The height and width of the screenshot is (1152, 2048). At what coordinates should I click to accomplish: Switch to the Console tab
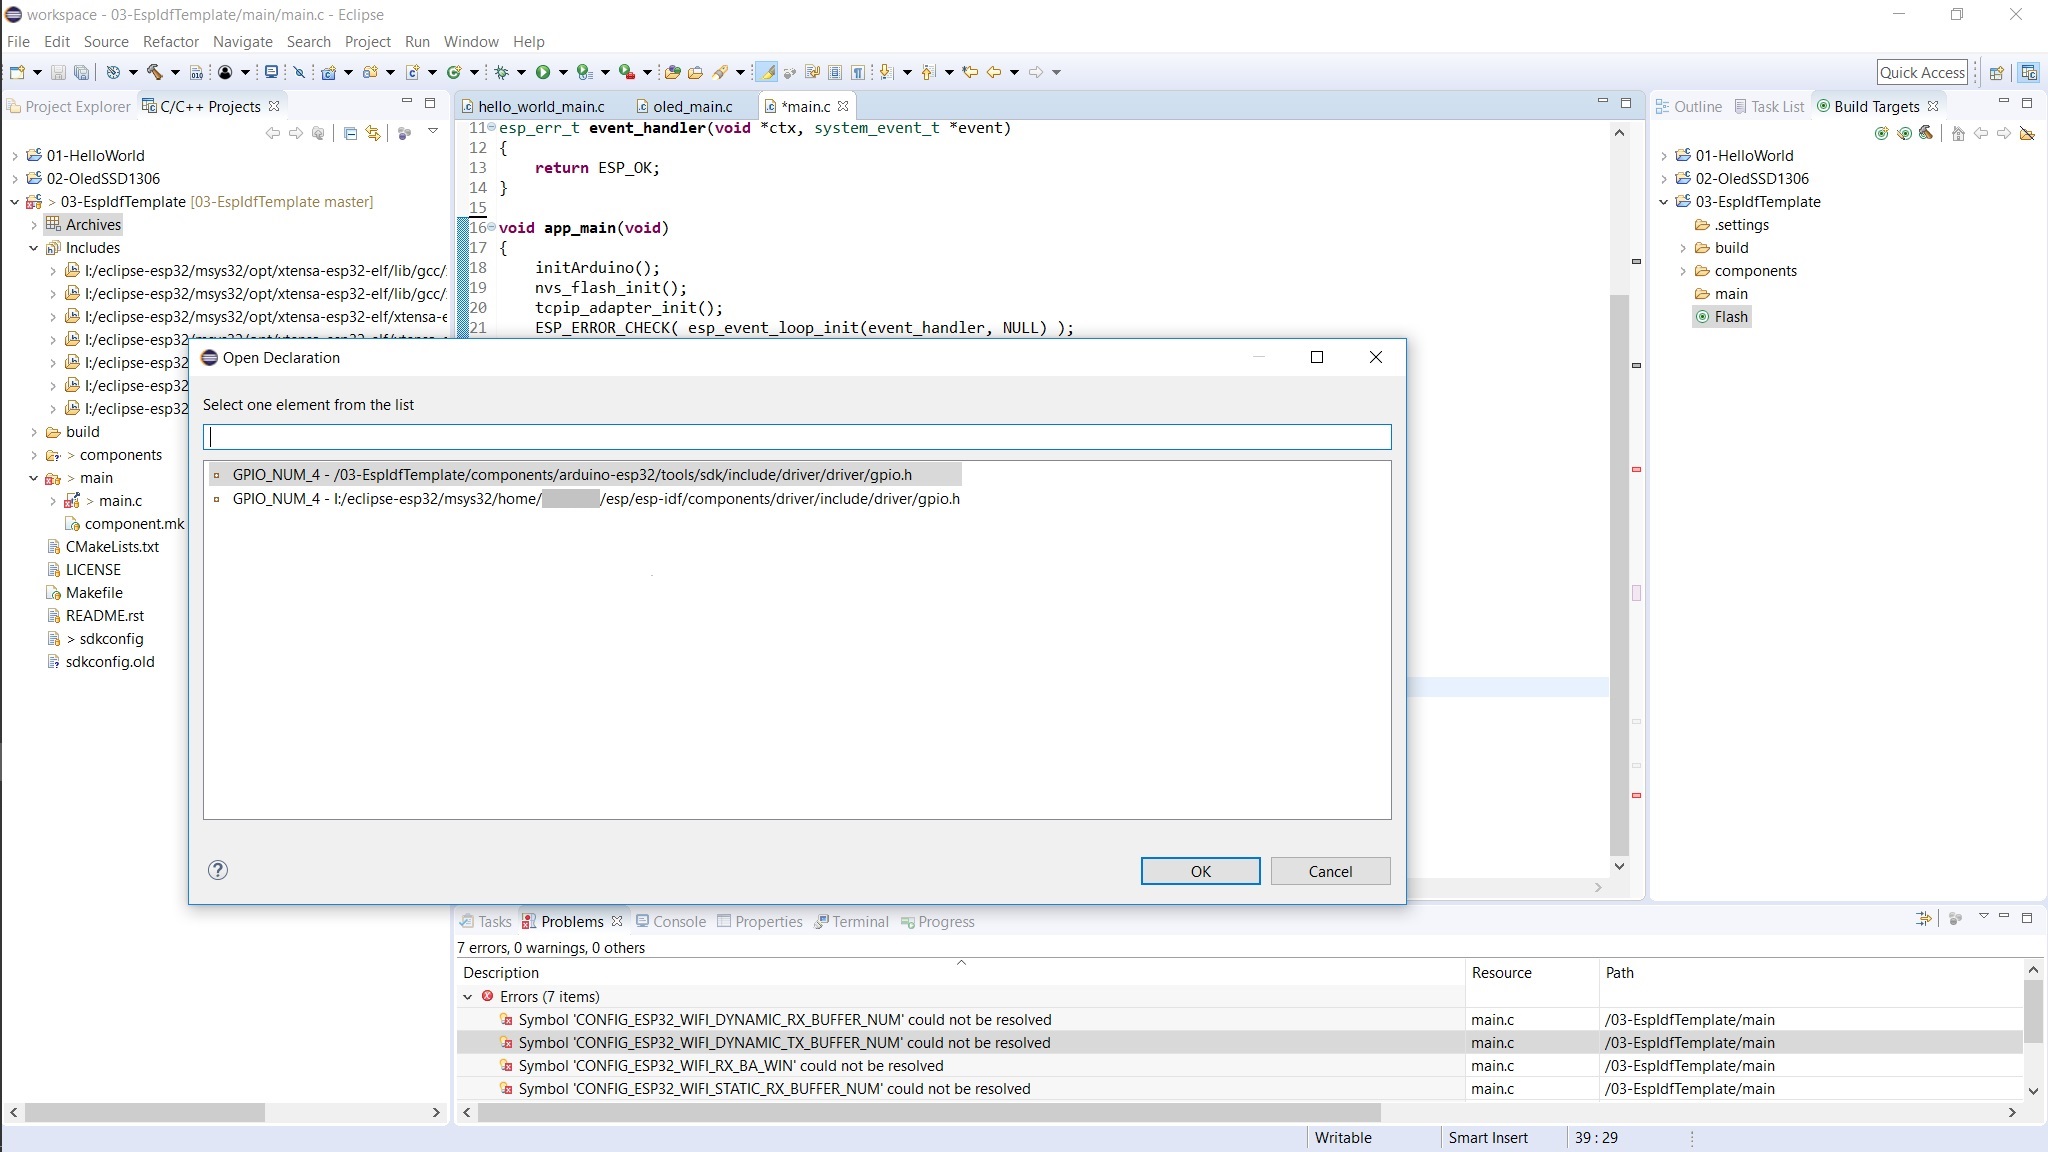[681, 921]
